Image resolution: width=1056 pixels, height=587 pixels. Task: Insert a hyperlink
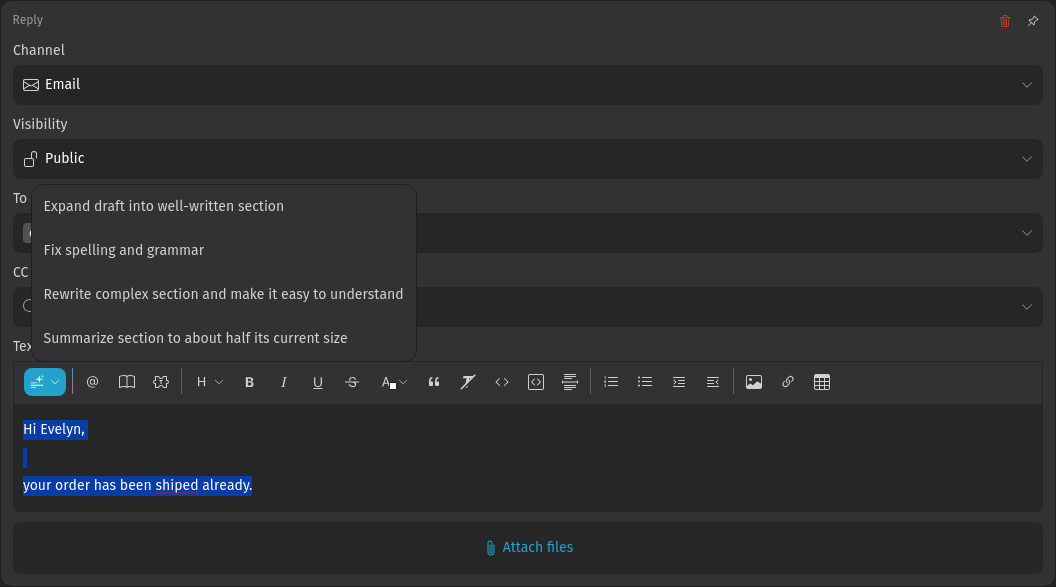tap(788, 382)
